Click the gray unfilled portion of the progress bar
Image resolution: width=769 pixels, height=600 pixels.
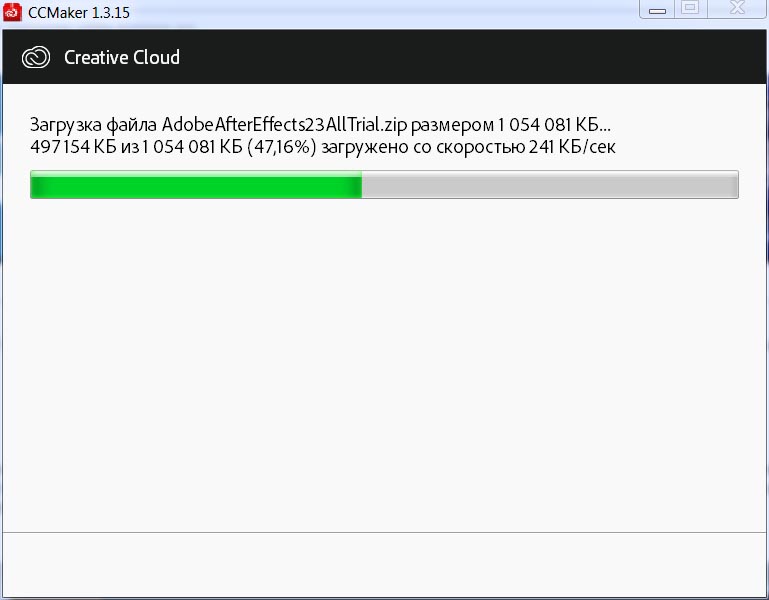550,184
